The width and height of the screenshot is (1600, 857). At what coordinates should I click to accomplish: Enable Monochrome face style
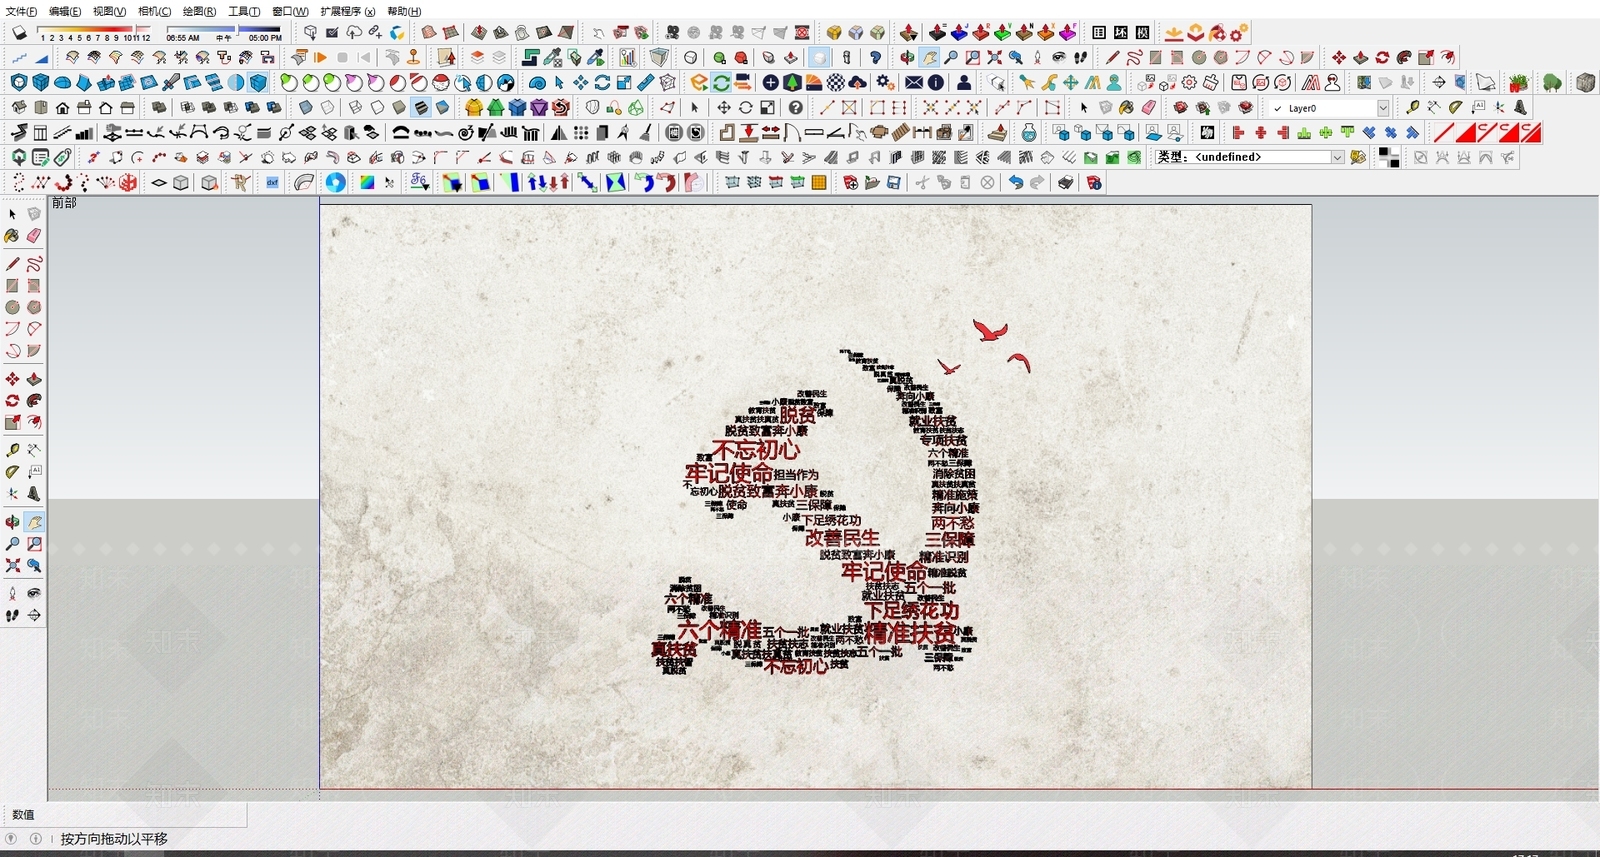point(443,107)
